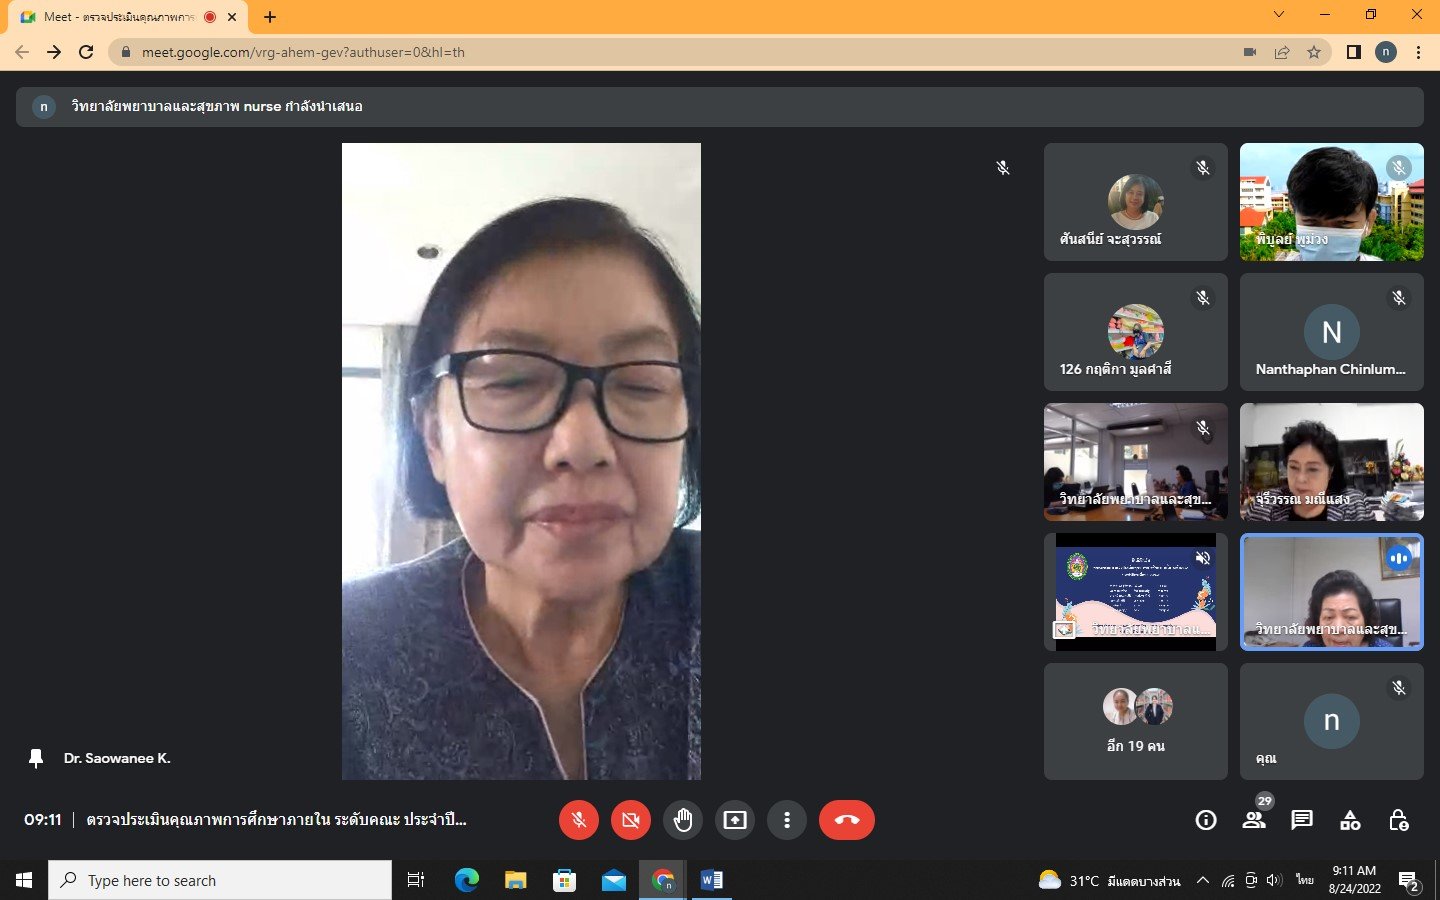This screenshot has height=900, width=1440.
Task: Click the Windows taskbar search box
Action: tap(220, 880)
